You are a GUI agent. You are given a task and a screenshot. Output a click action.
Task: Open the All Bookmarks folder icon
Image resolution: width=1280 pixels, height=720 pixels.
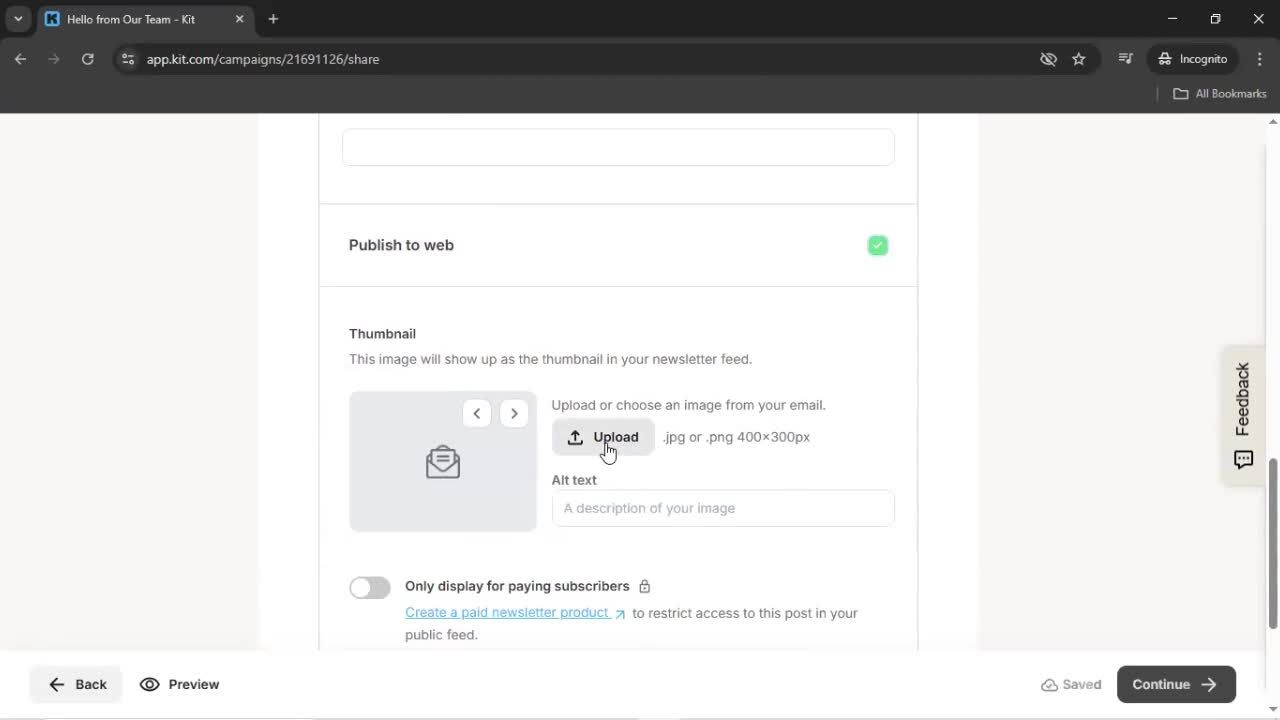[1180, 93]
